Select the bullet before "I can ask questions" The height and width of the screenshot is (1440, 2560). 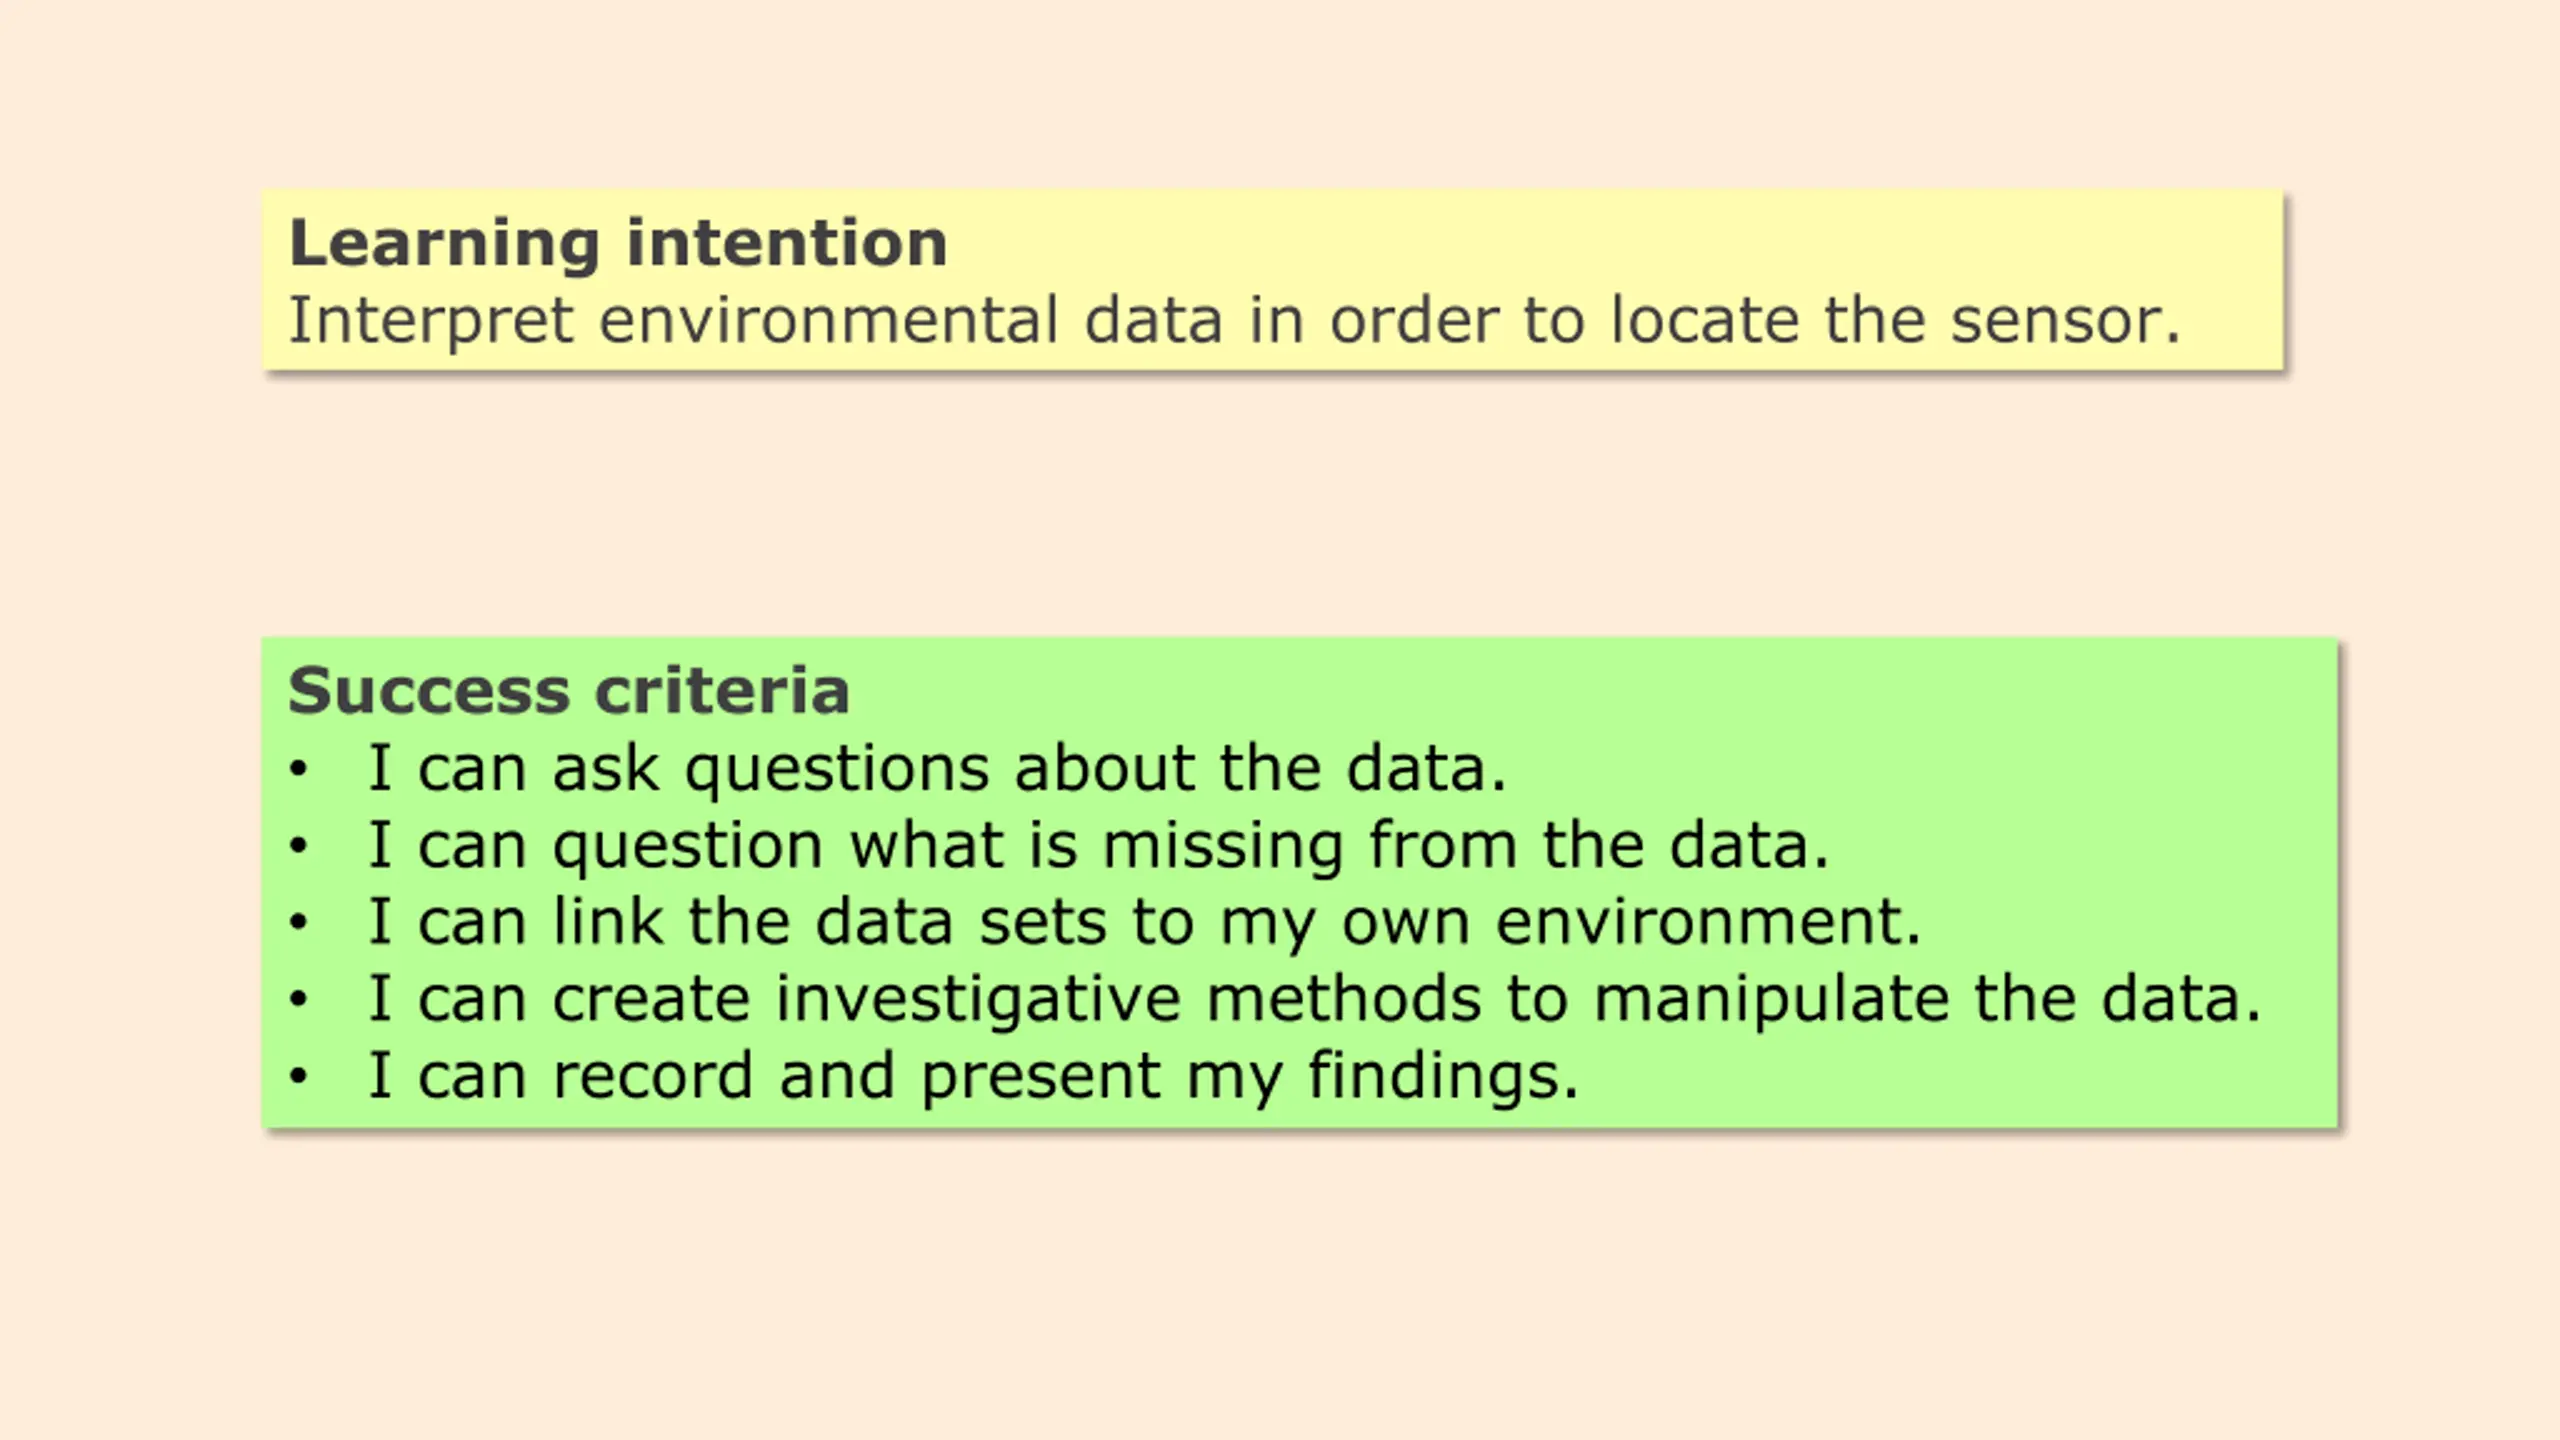coord(298,770)
